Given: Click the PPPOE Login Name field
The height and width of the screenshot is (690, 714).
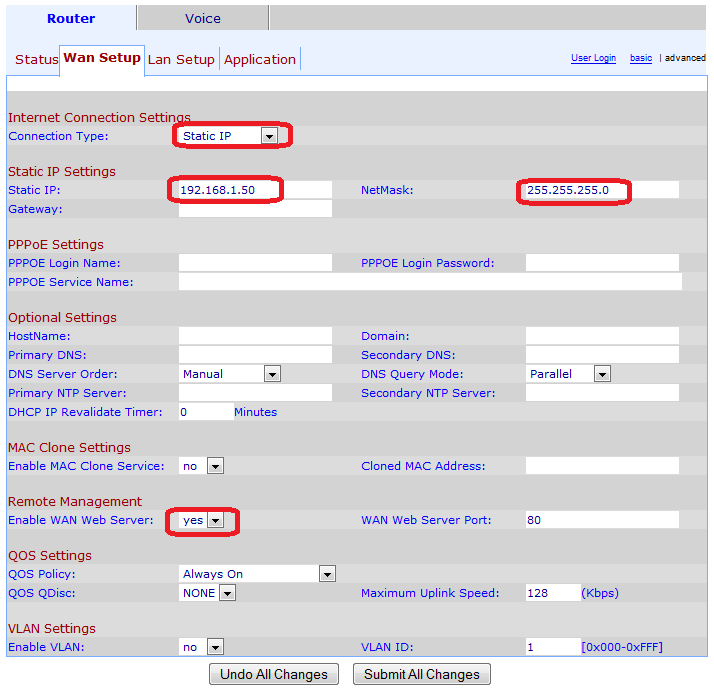Looking at the screenshot, I should (255, 263).
